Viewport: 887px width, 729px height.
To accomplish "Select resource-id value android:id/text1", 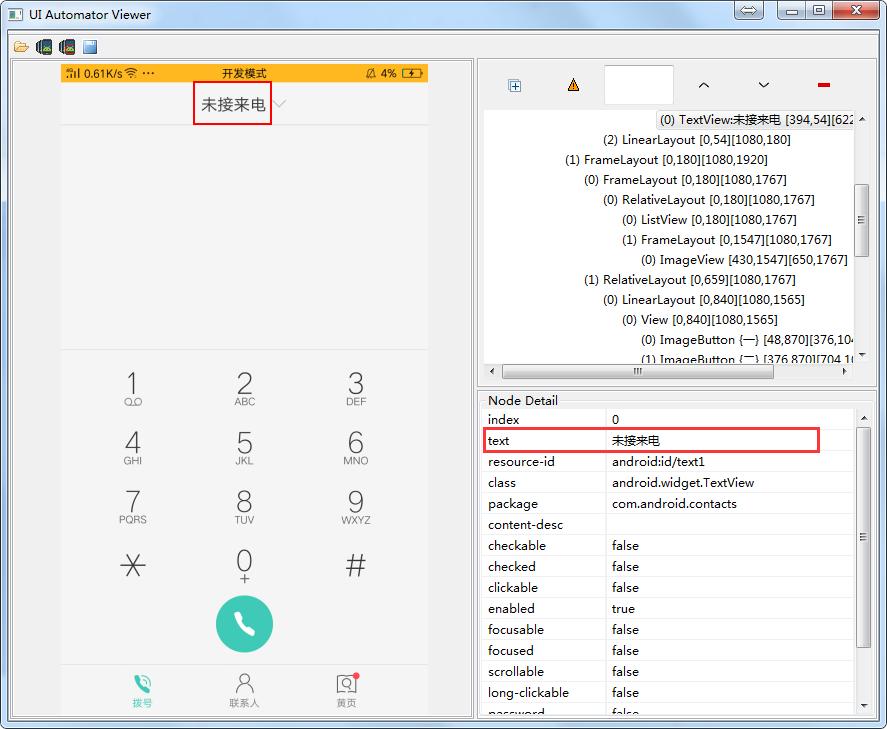I will tap(658, 461).
